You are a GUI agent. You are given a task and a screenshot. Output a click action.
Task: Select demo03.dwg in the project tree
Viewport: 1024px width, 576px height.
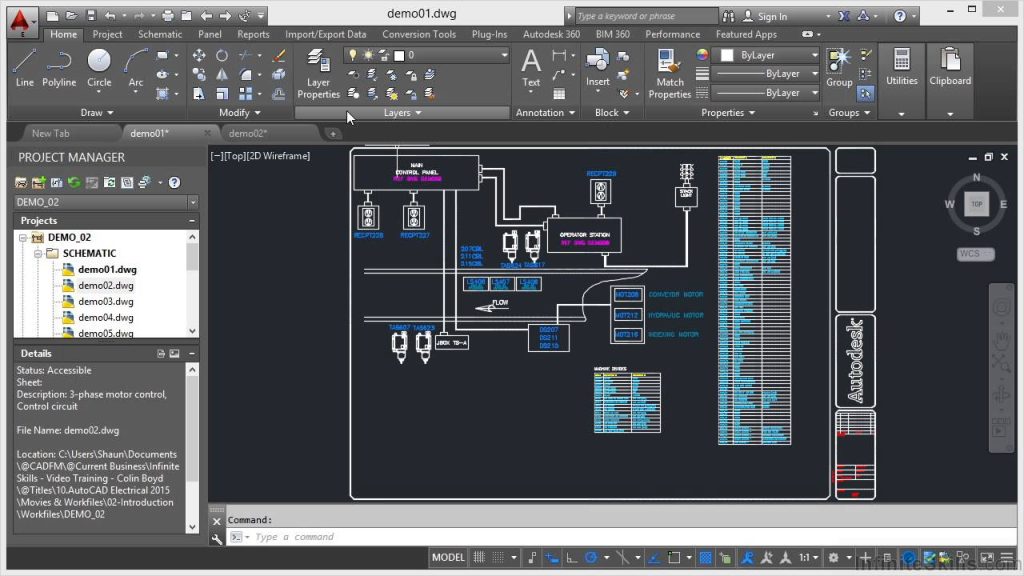point(105,301)
